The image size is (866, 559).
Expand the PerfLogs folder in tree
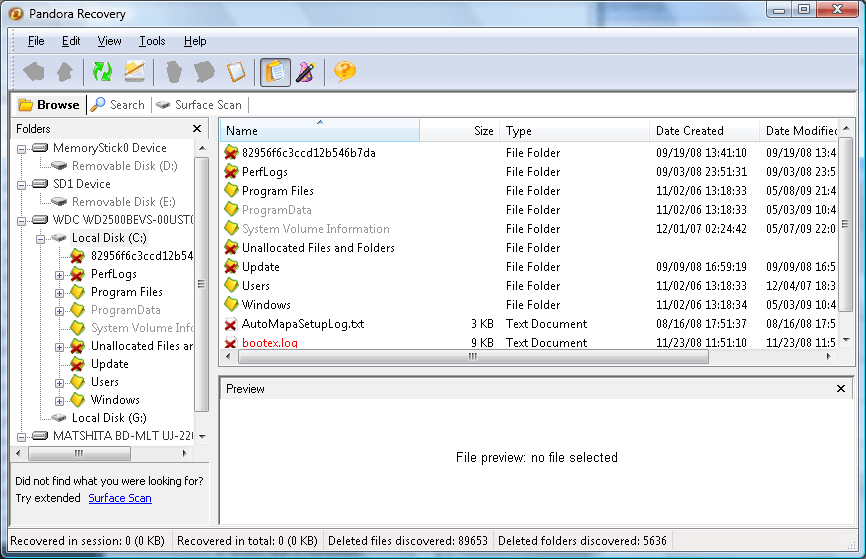click(x=60, y=275)
